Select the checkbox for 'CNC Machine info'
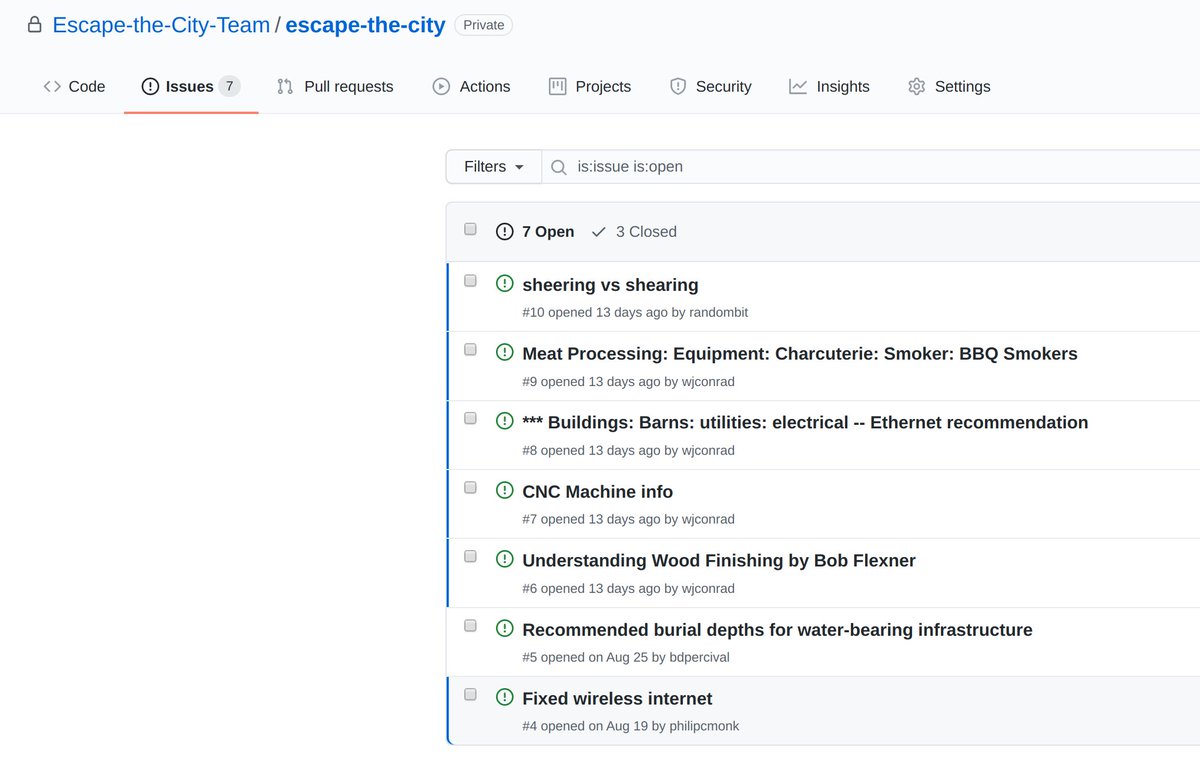Screen dimensions: 1200x778 [470, 488]
